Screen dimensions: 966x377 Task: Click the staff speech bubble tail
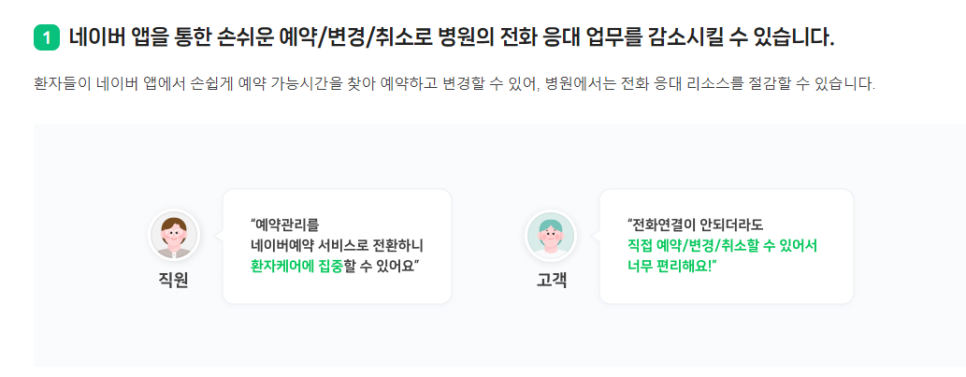218,235
